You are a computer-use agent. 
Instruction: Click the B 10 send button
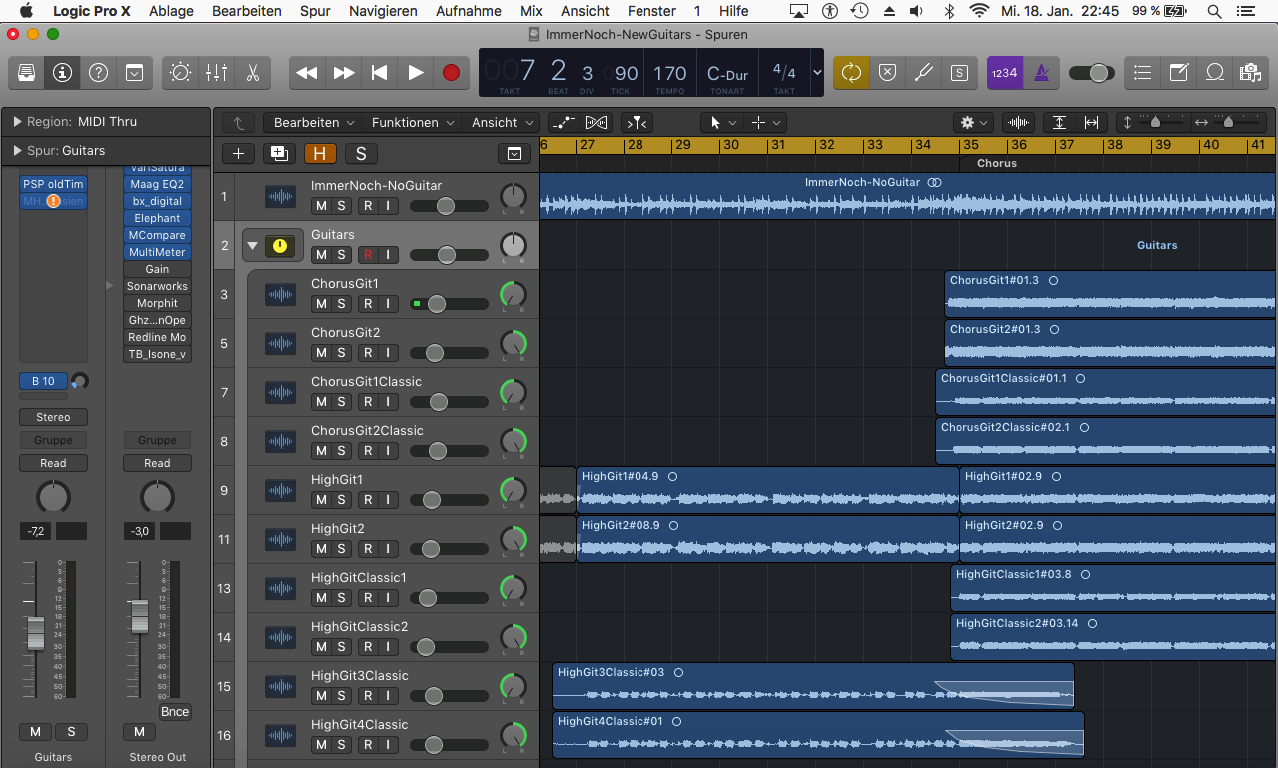click(x=43, y=381)
